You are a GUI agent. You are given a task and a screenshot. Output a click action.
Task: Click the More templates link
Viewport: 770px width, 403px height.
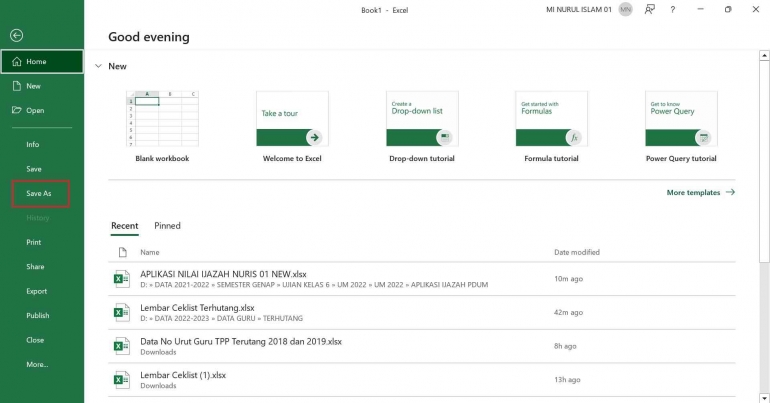click(701, 192)
